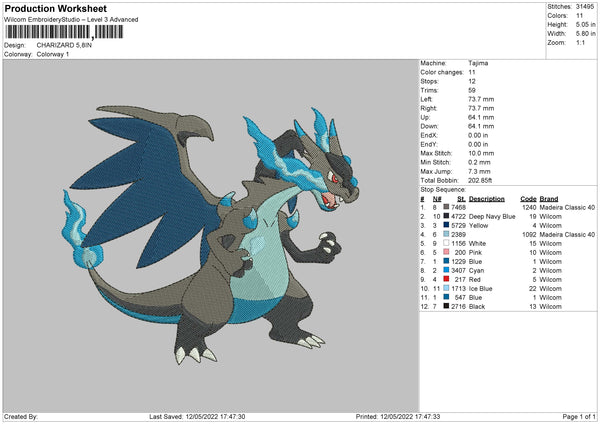Click the St. column header
600x424 pixels.
(x=461, y=199)
